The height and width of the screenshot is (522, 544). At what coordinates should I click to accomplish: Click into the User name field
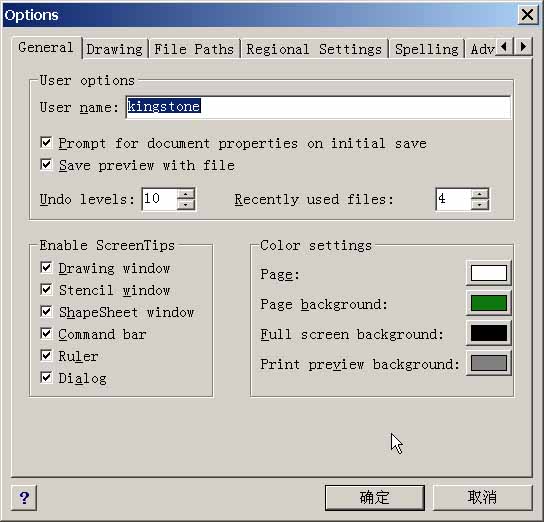tap(318, 107)
